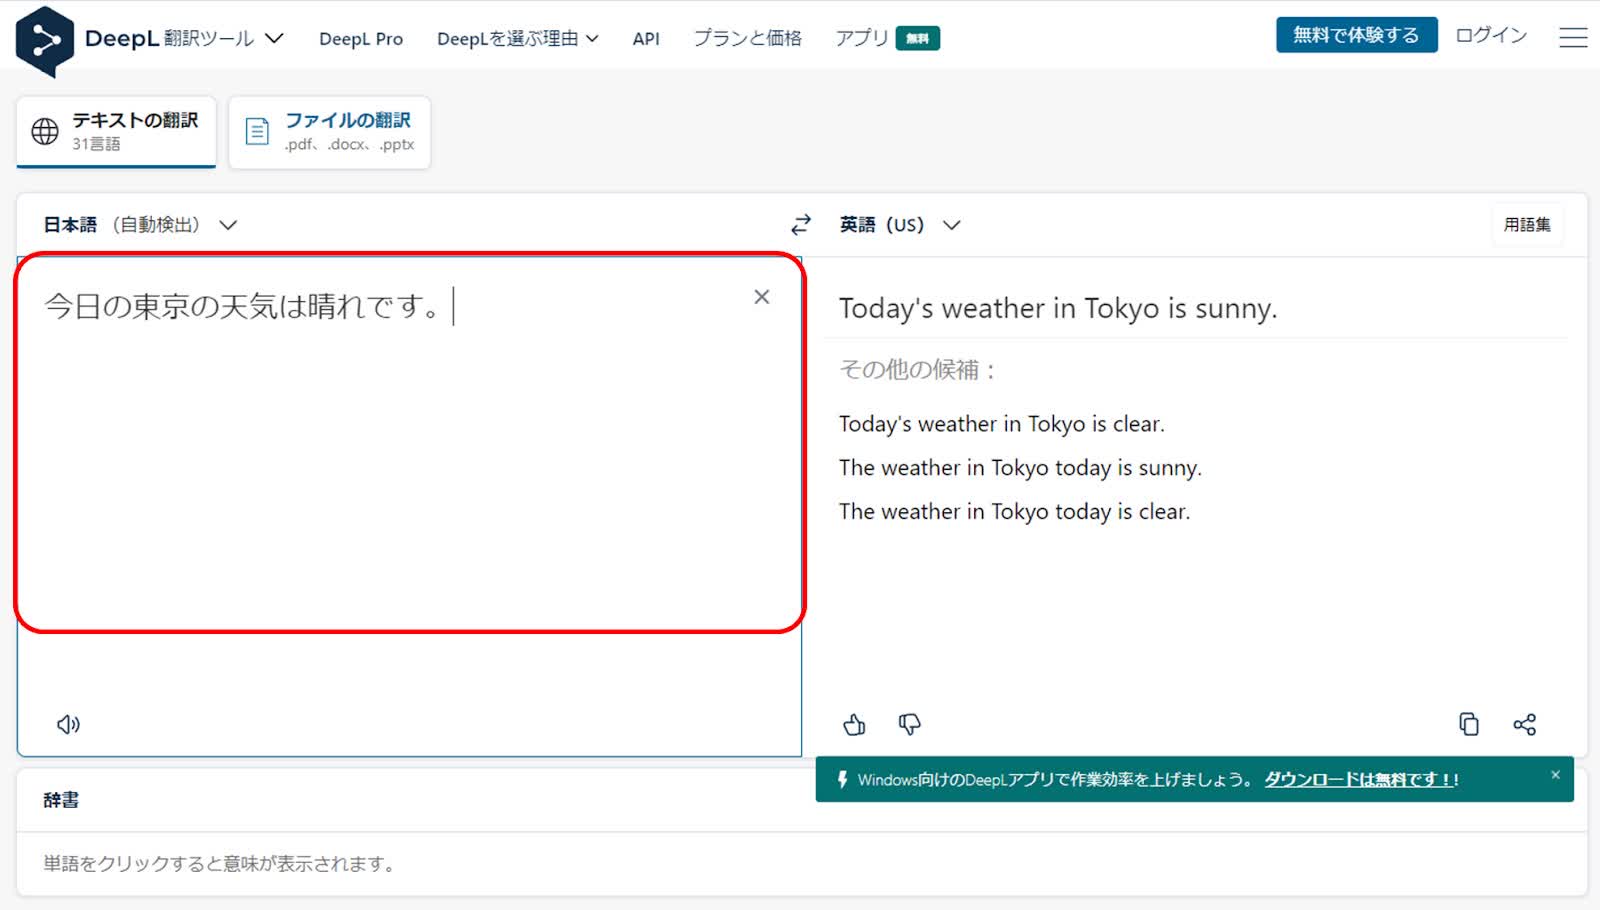Open DeepL Pro menu item

point(361,38)
